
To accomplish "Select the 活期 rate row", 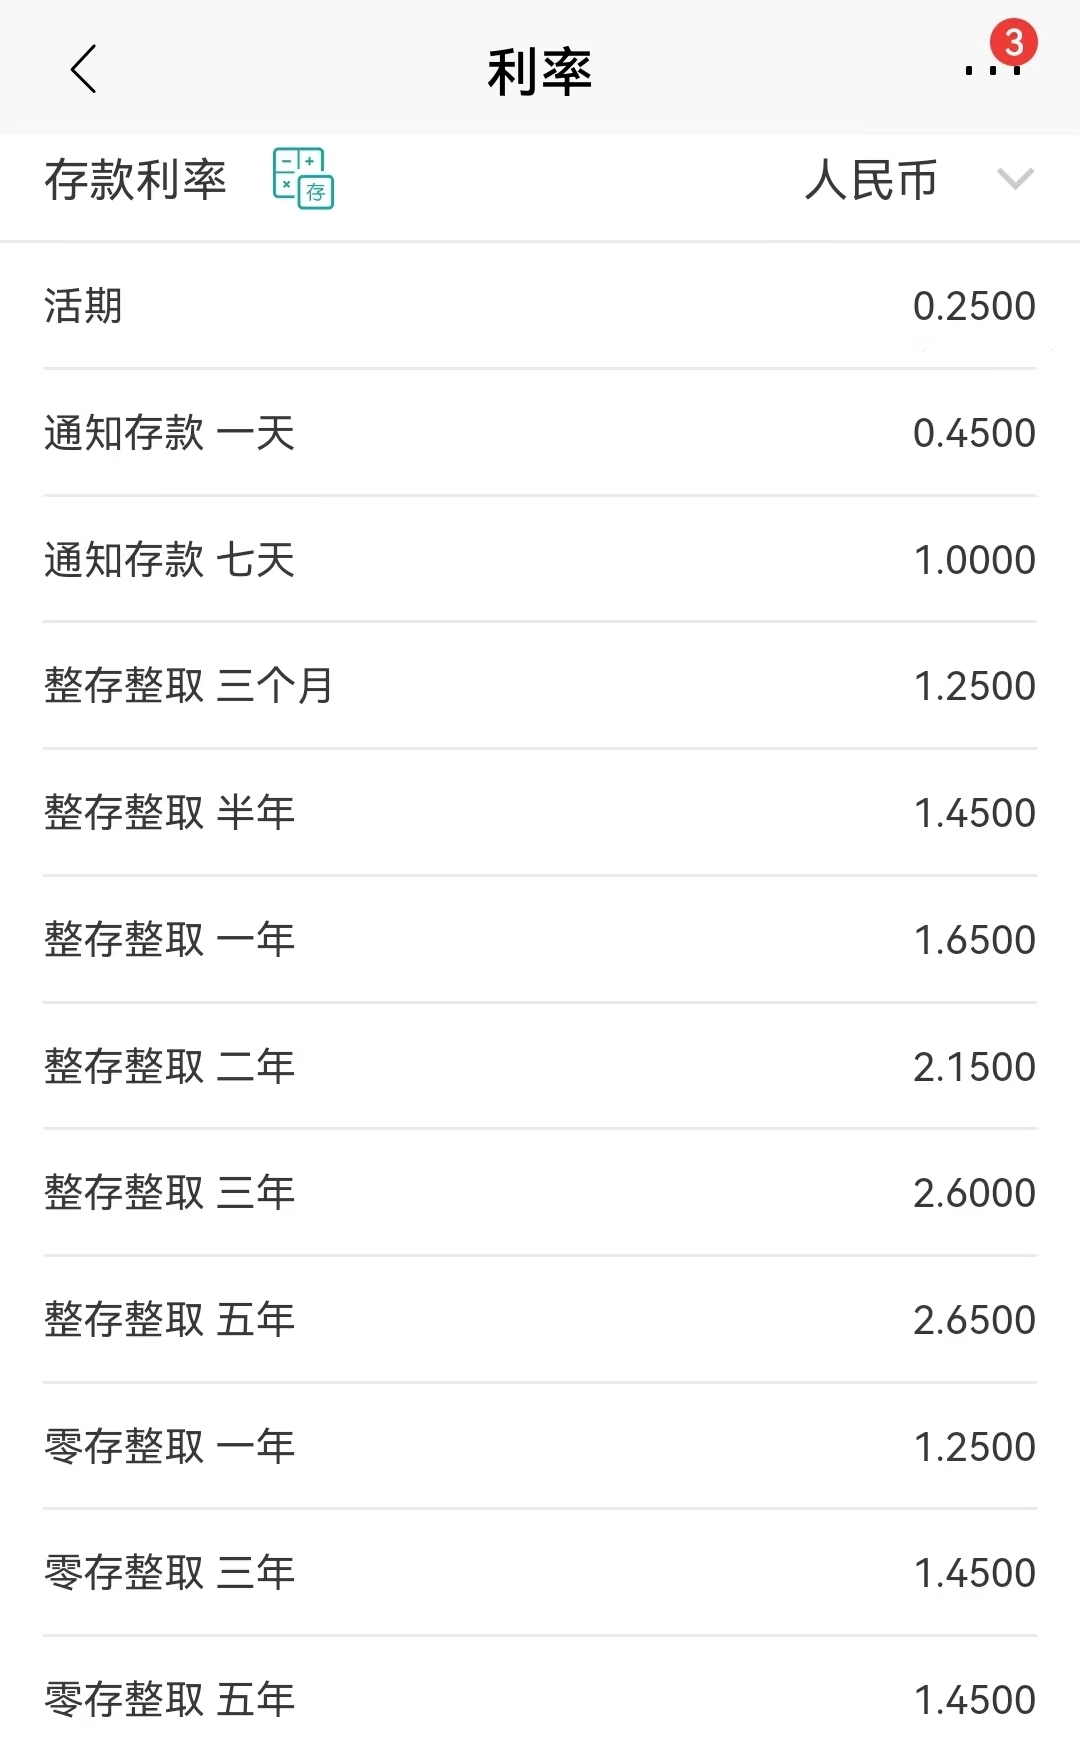I will click(540, 306).
